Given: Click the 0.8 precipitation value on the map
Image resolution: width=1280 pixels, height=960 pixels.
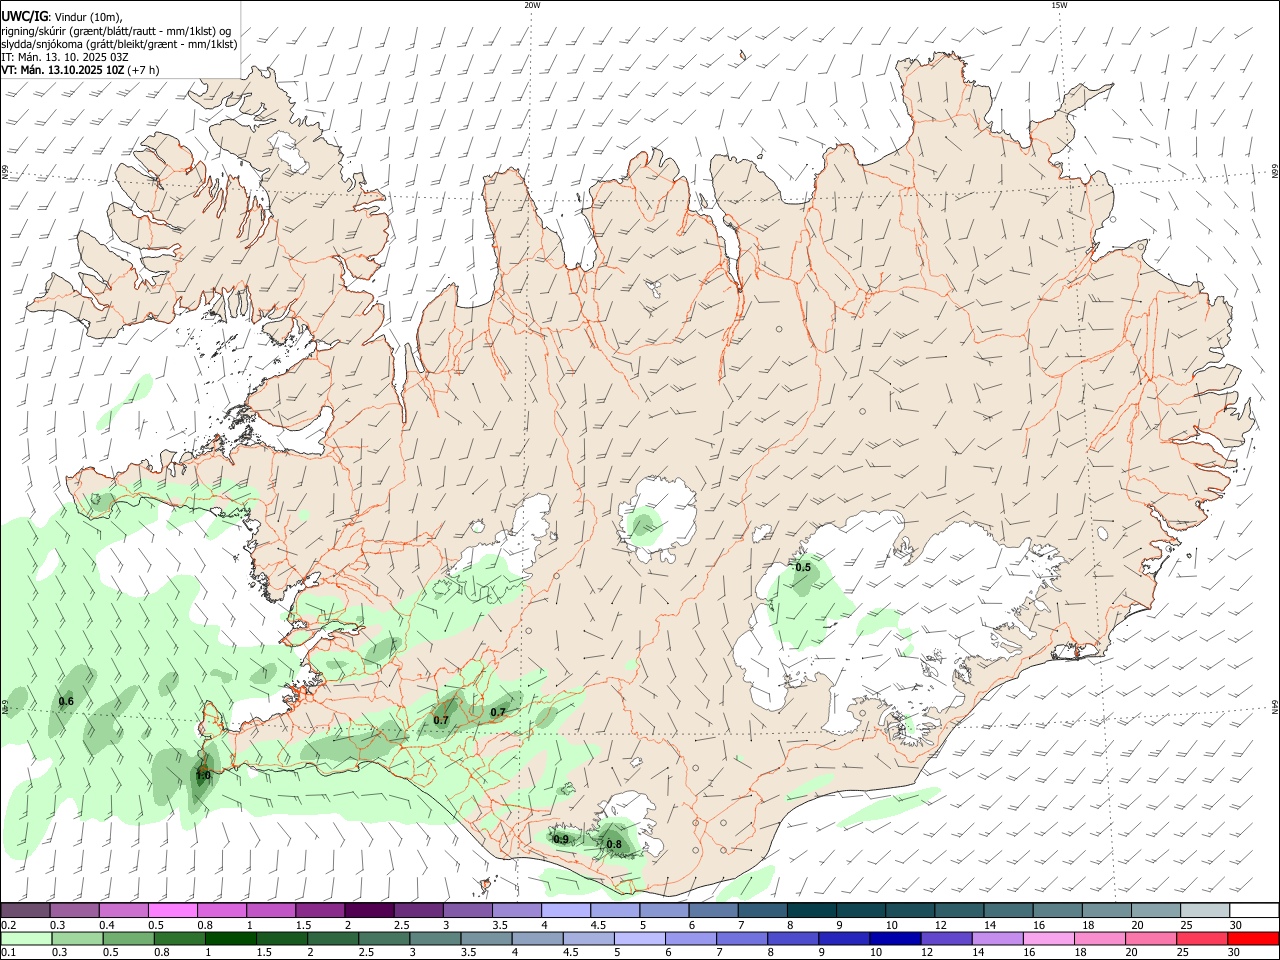Looking at the screenshot, I should 614,845.
